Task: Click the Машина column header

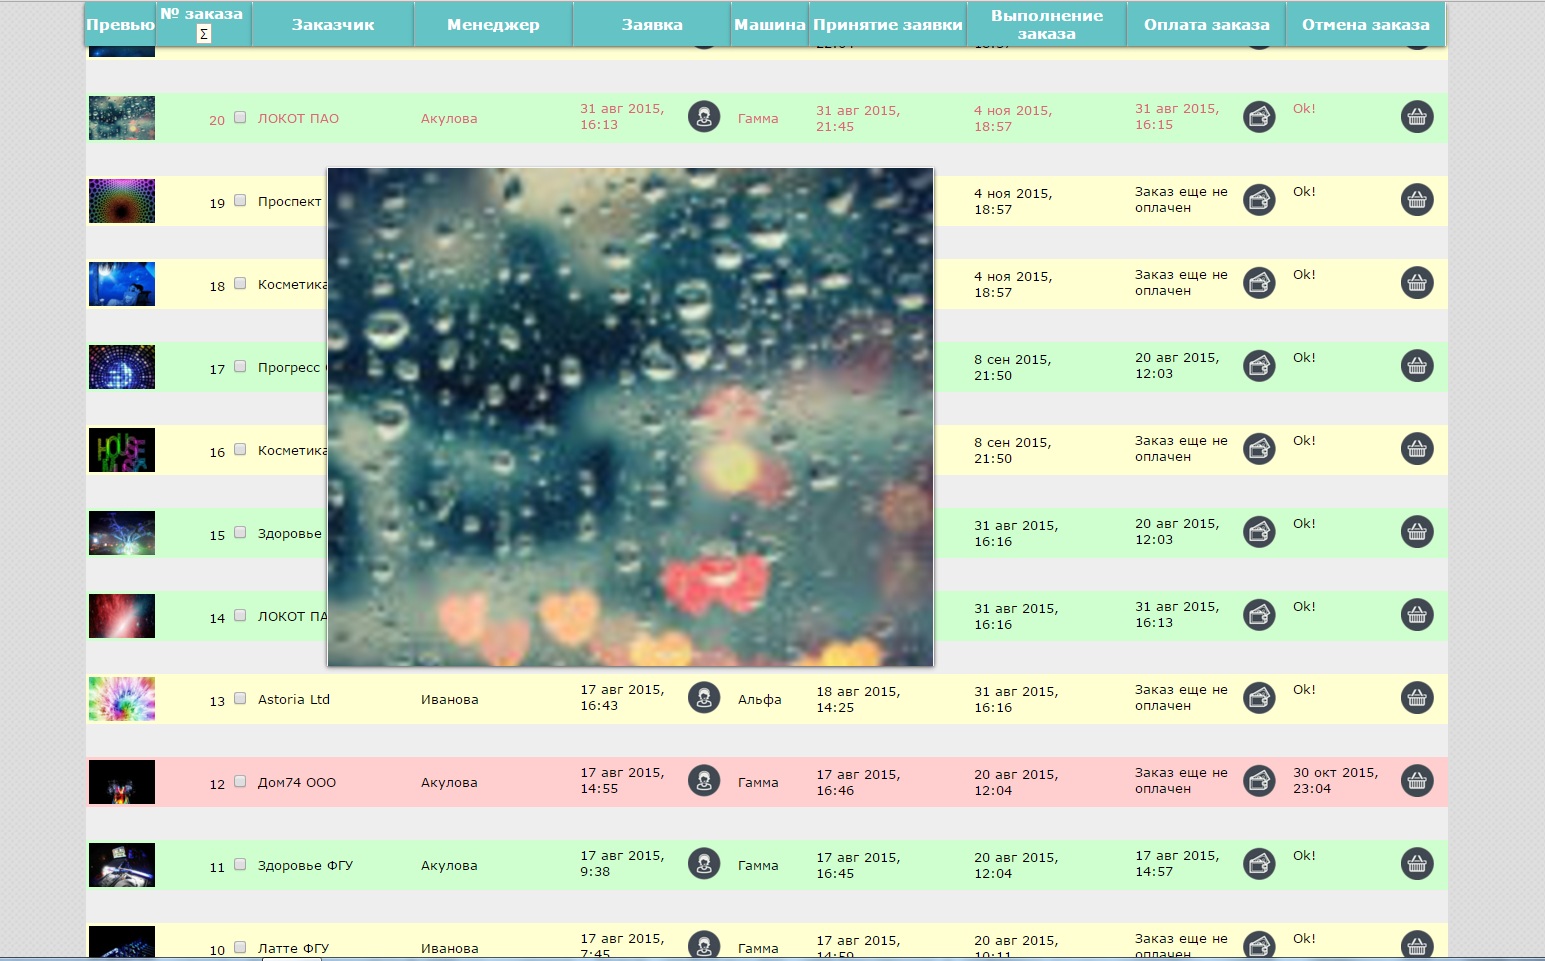Action: [770, 24]
